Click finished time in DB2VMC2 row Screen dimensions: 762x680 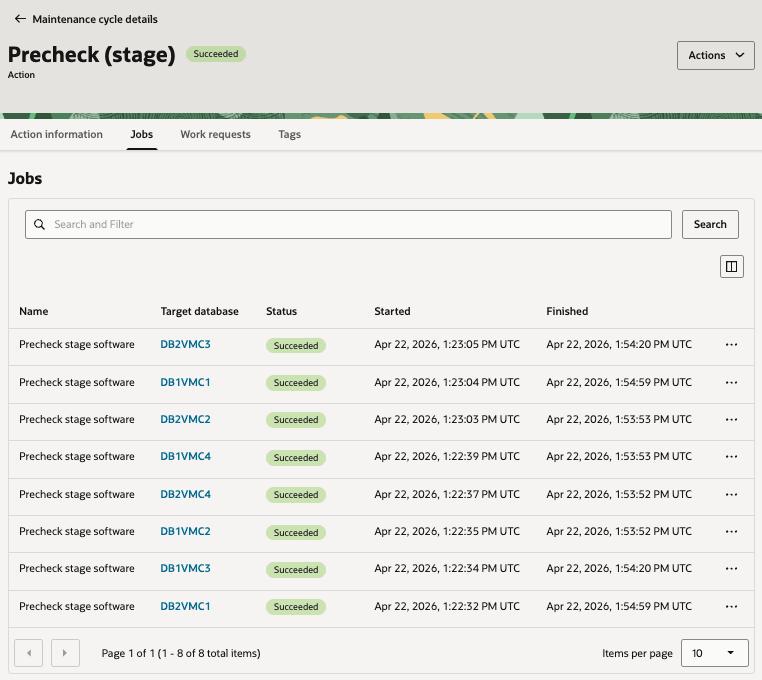pyautogui.click(x=619, y=419)
